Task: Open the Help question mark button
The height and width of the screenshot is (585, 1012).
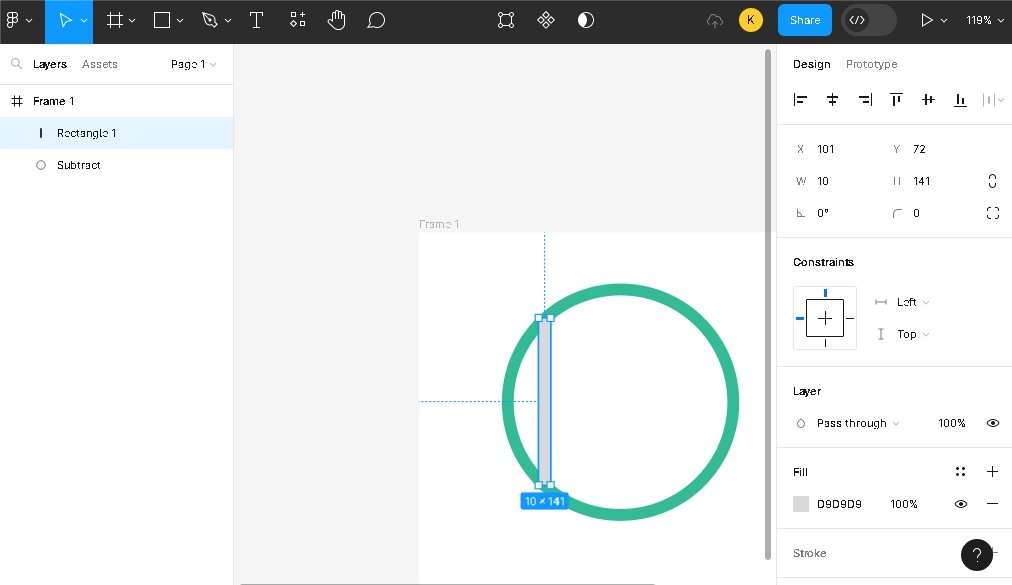Action: tap(977, 554)
